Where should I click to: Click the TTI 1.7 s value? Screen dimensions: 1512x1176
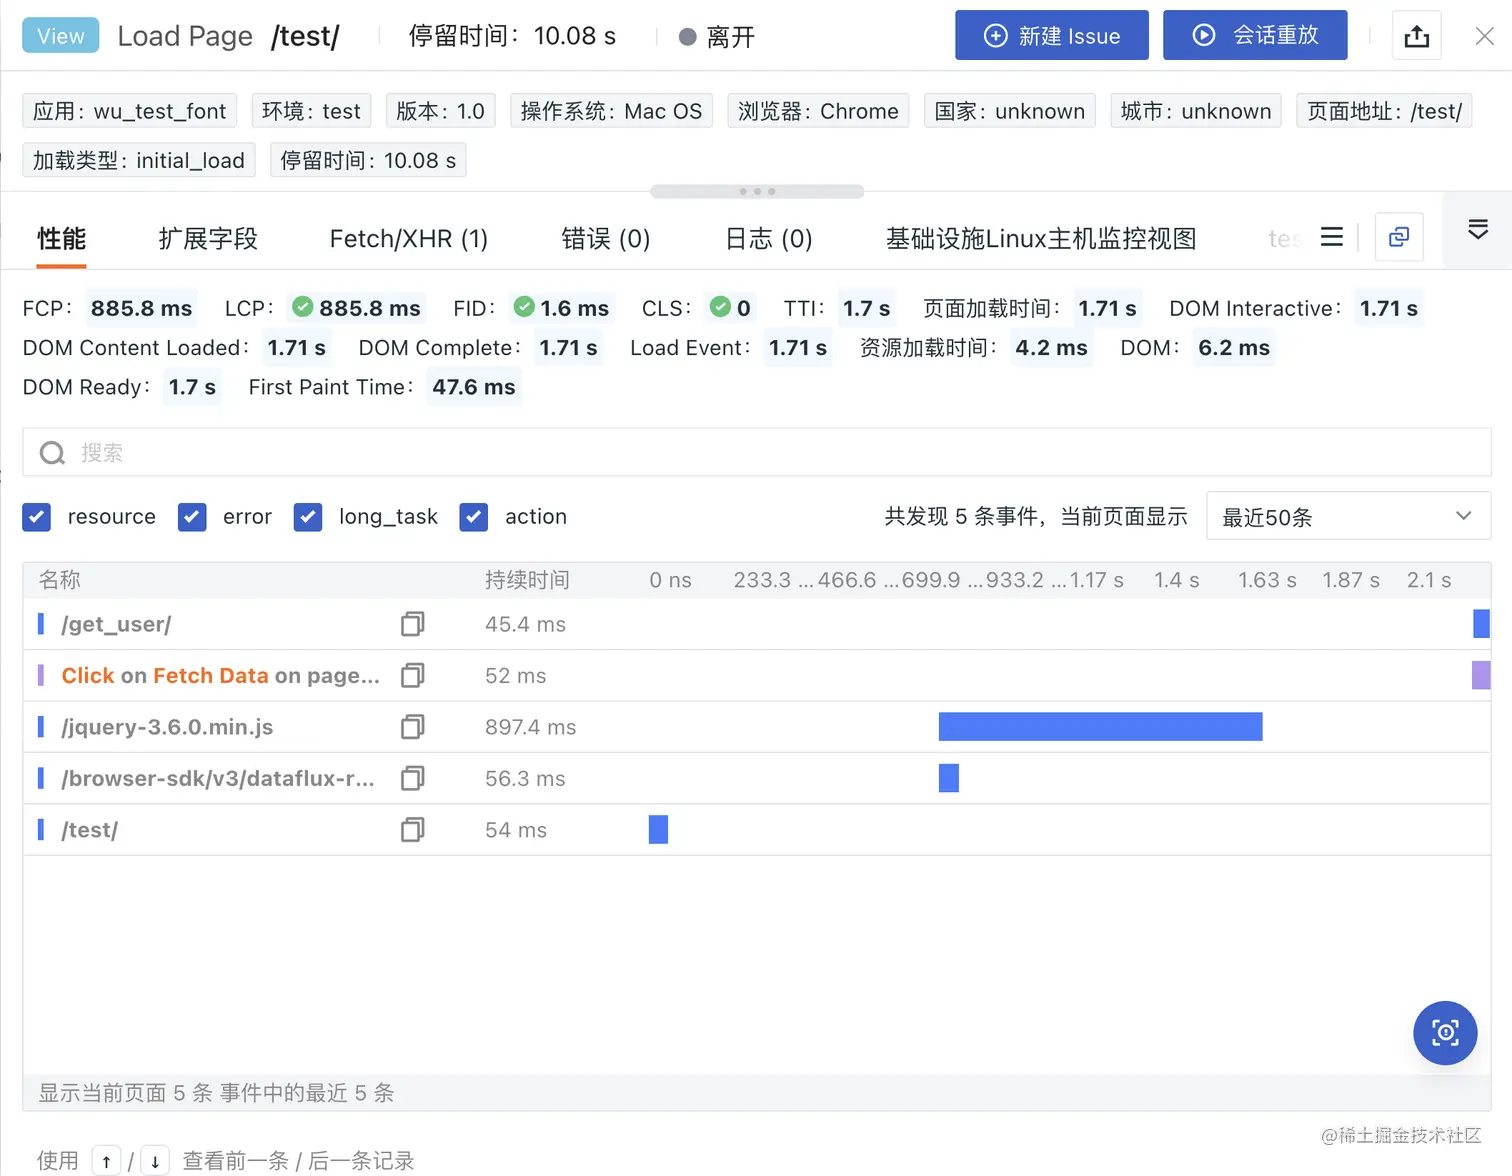(x=866, y=308)
